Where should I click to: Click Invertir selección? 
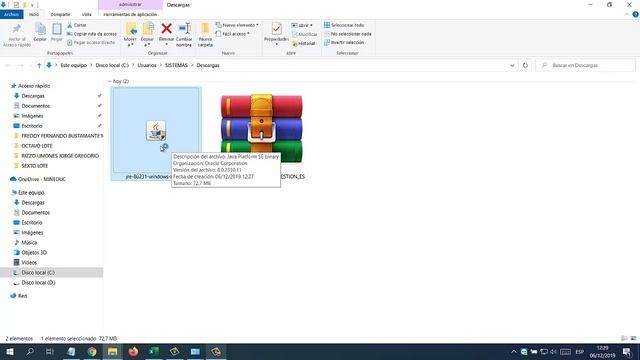click(x=344, y=42)
